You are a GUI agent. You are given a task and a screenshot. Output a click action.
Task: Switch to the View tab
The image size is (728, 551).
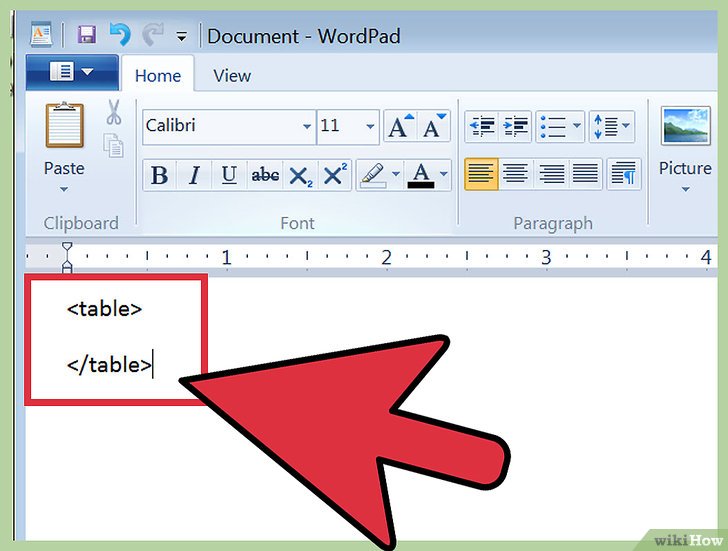[232, 75]
